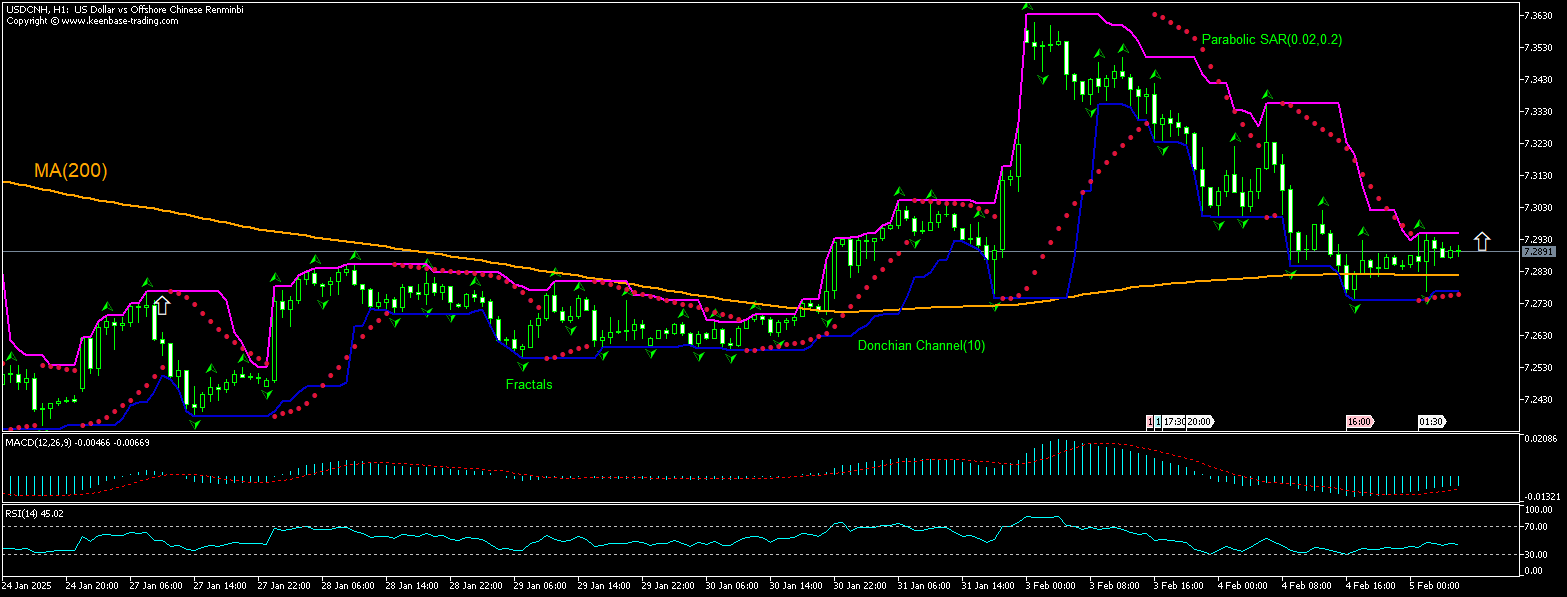Select the 01:30 event marker
Screen dimensions: 1567x597
pos(1430,422)
